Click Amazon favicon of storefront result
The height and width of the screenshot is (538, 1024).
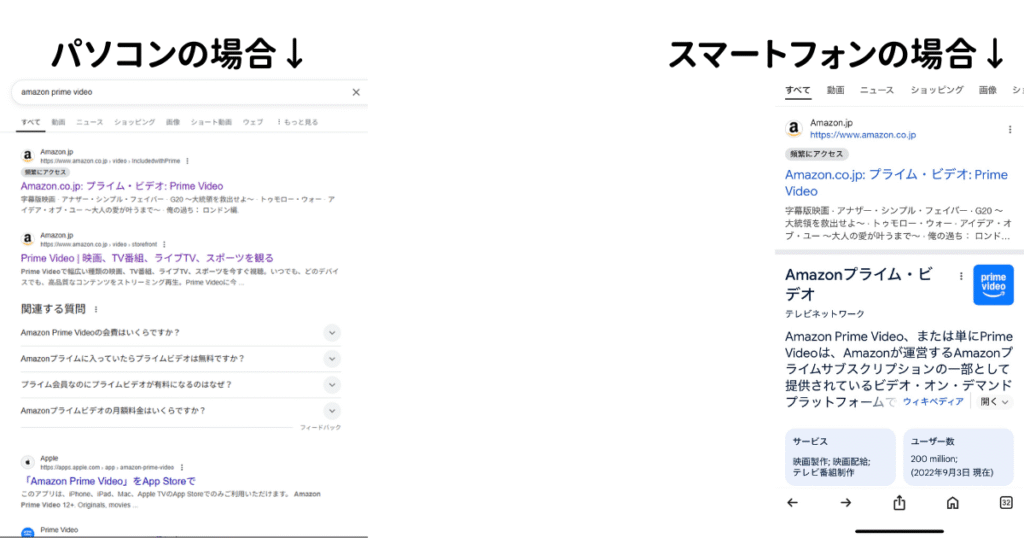[x=27, y=239]
